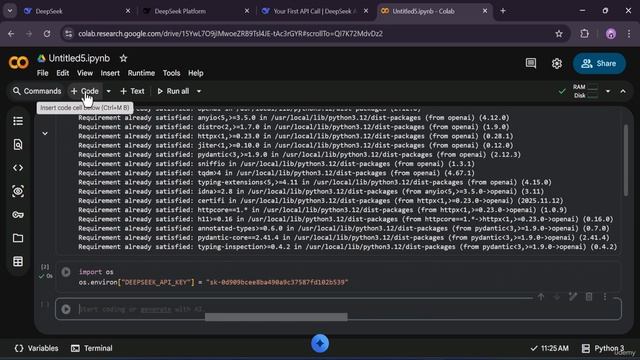Click the cell edit pencil icon

[x=573, y=297]
